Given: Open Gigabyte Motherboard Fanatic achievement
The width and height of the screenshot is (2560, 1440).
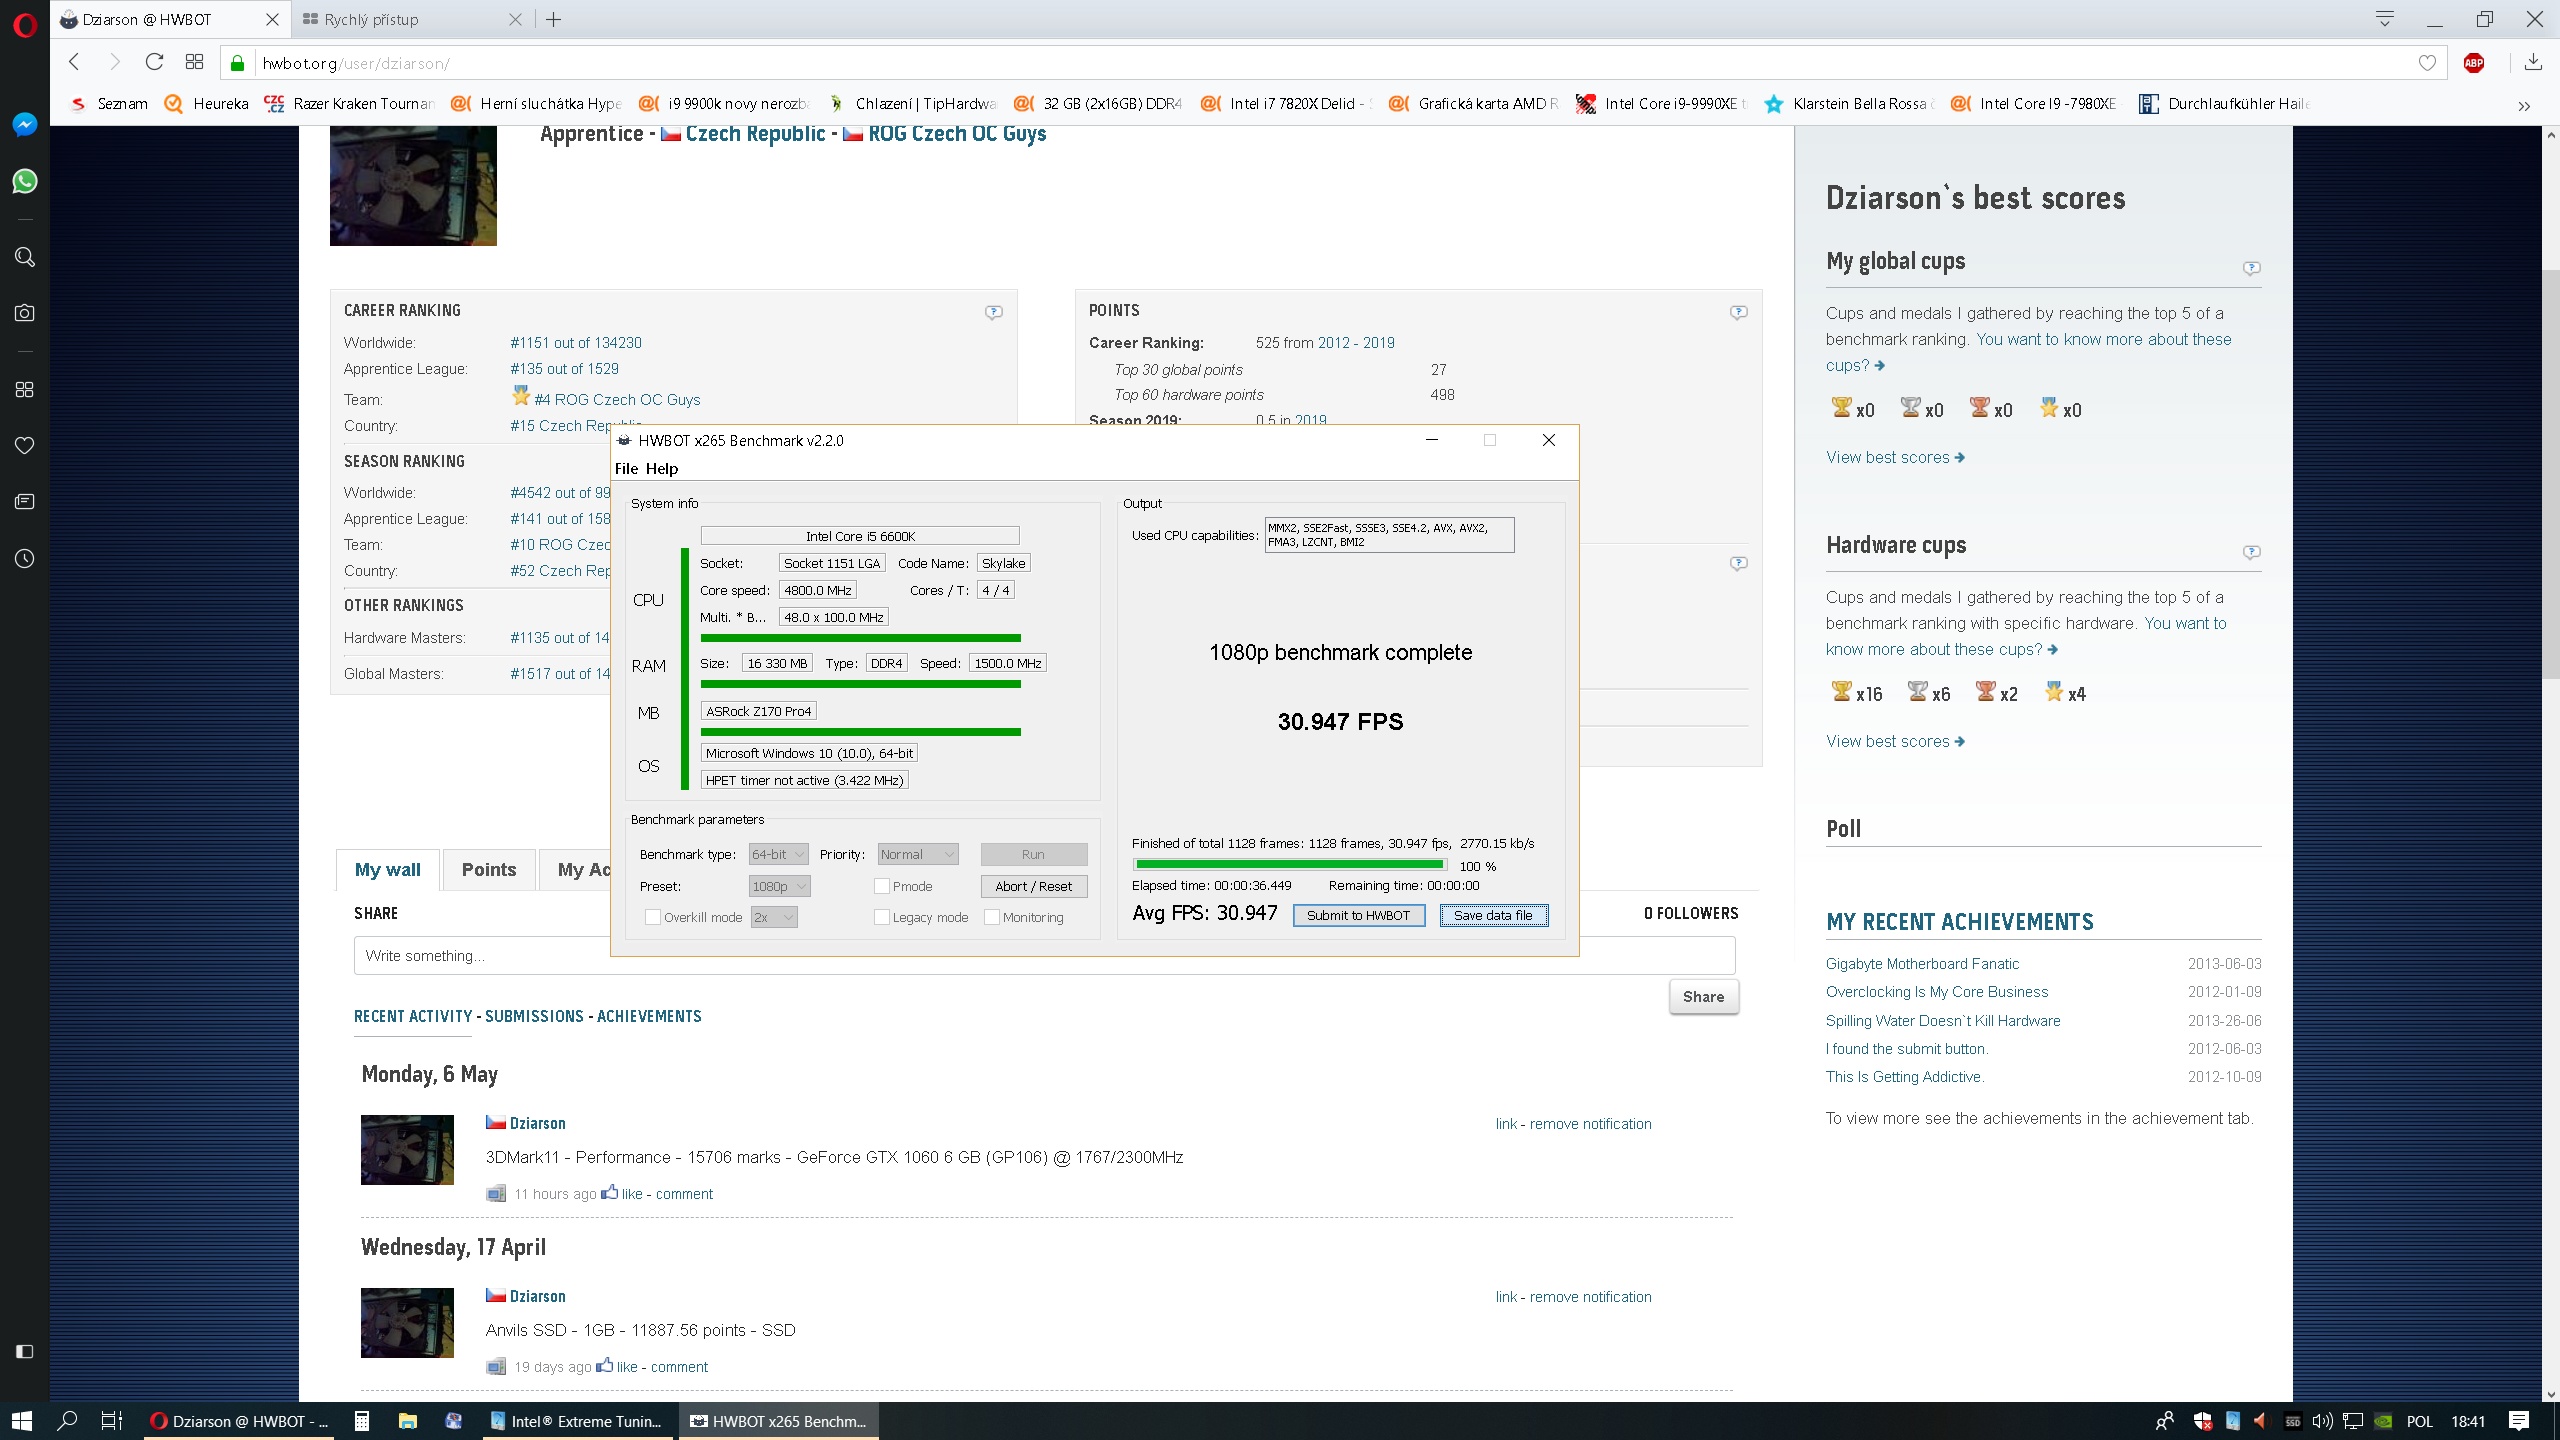Looking at the screenshot, I should (x=1922, y=964).
